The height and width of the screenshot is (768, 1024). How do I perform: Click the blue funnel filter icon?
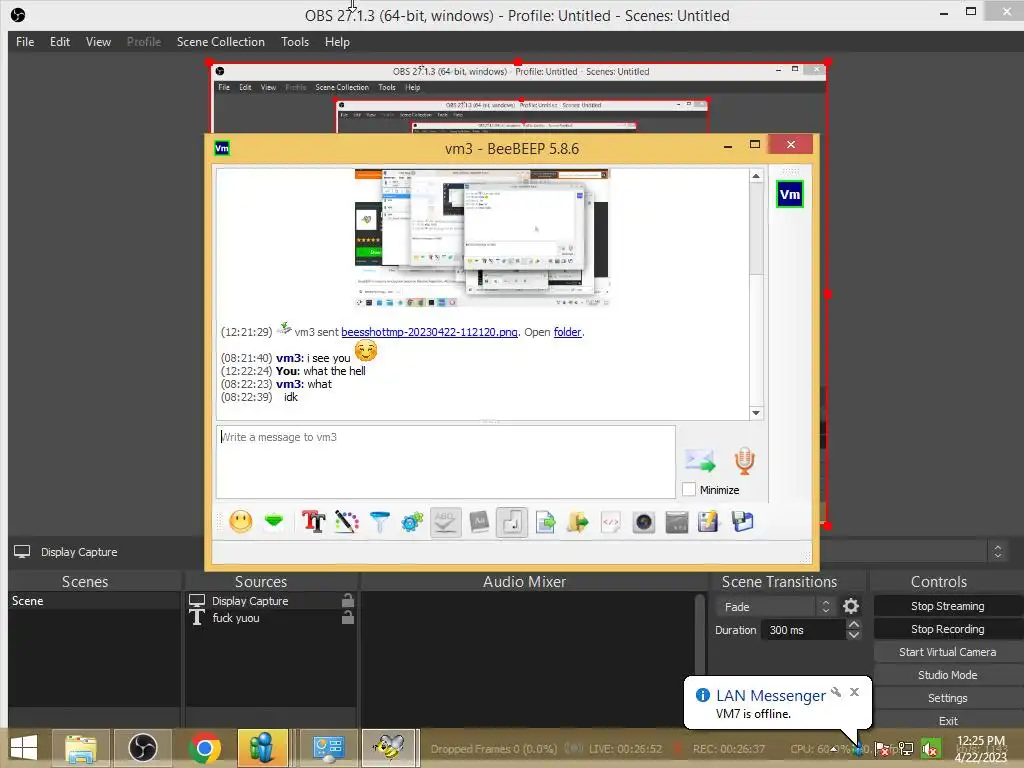click(379, 522)
